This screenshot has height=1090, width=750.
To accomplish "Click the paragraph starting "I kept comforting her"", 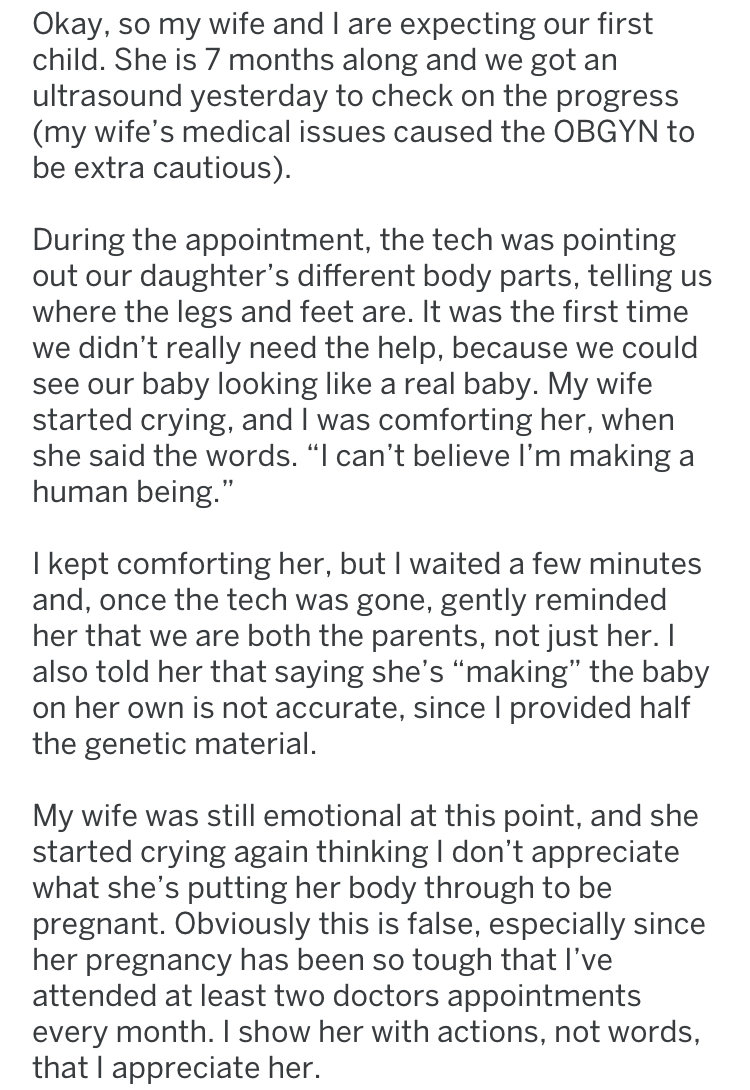I will pos(370,654).
